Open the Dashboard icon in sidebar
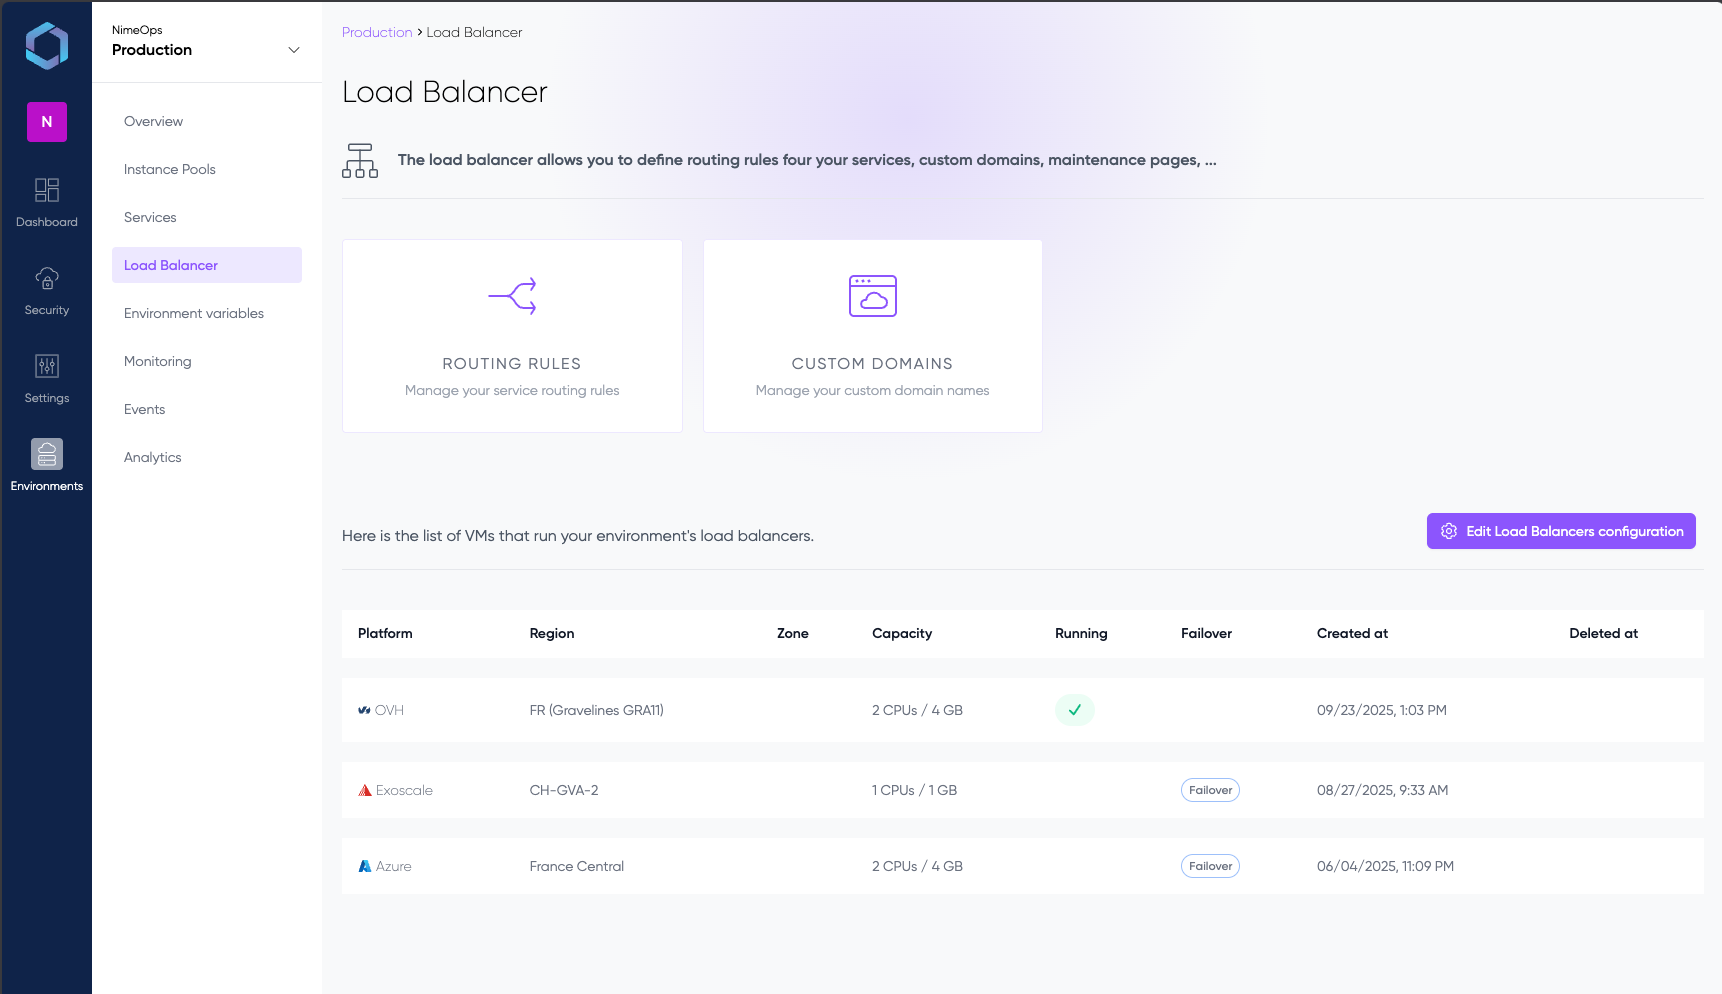The width and height of the screenshot is (1722, 994). [x=46, y=190]
